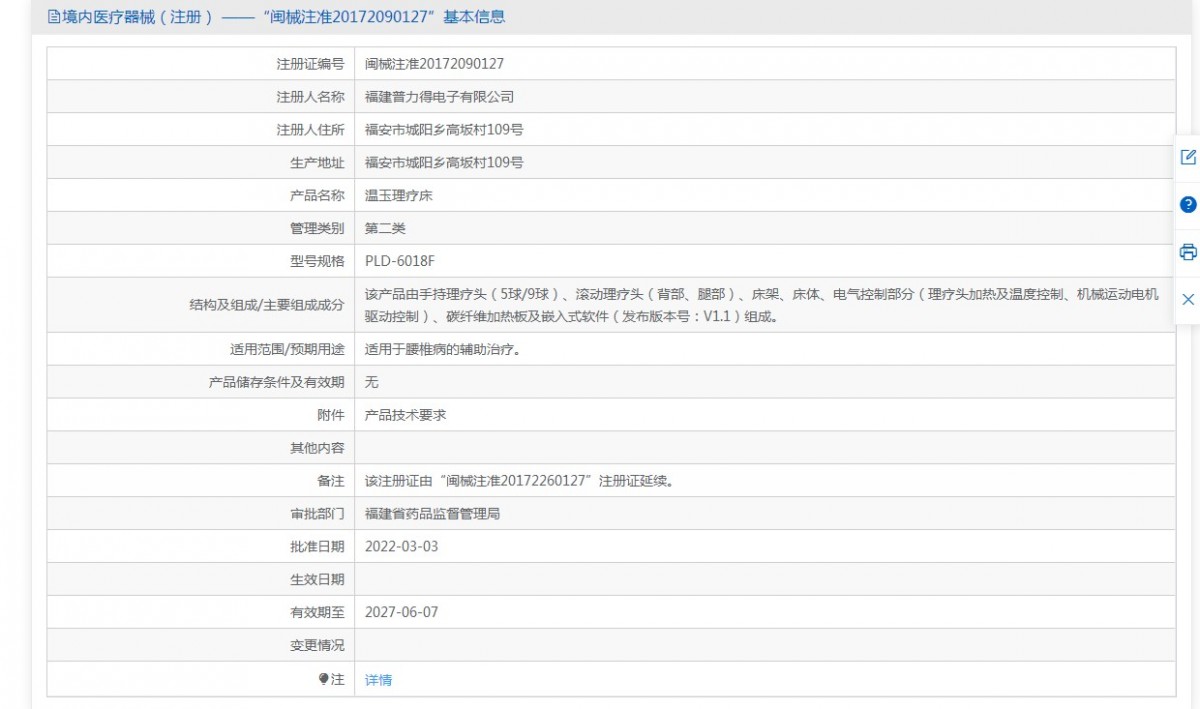This screenshot has width=1200, height=709.
Task: Click 生产地址 address value 福安市城阳乡高坂村109号
Action: coord(444,162)
